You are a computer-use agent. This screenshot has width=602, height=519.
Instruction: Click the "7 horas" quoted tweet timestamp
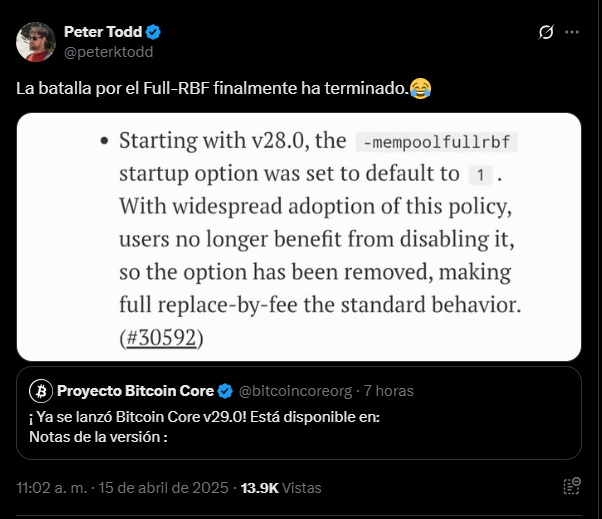coord(388,390)
